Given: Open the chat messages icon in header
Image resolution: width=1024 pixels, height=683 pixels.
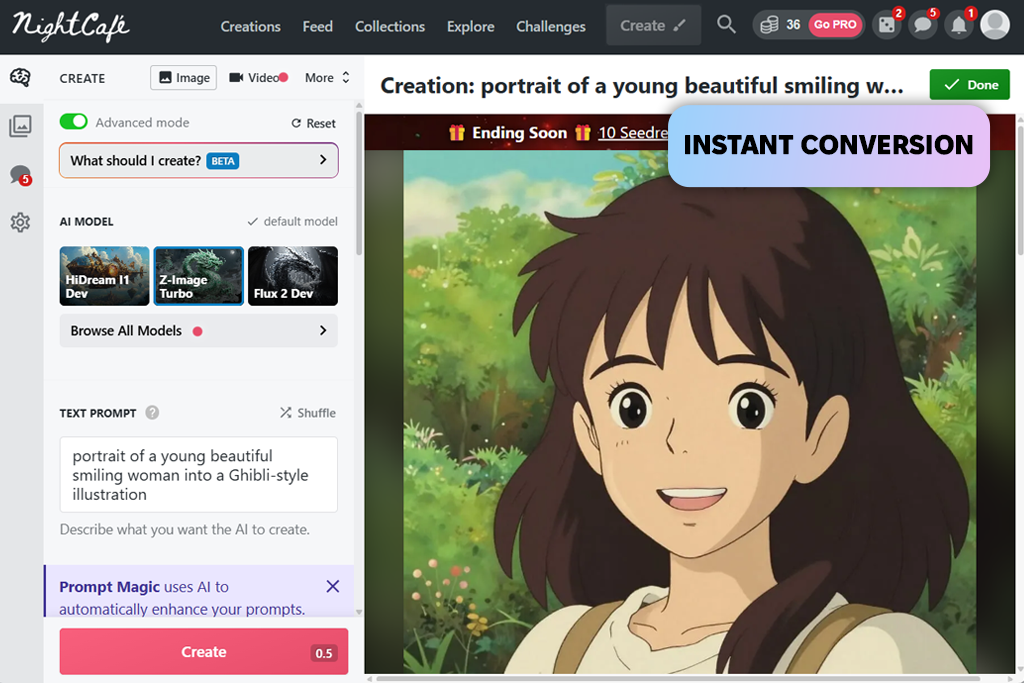Looking at the screenshot, I should (923, 25).
